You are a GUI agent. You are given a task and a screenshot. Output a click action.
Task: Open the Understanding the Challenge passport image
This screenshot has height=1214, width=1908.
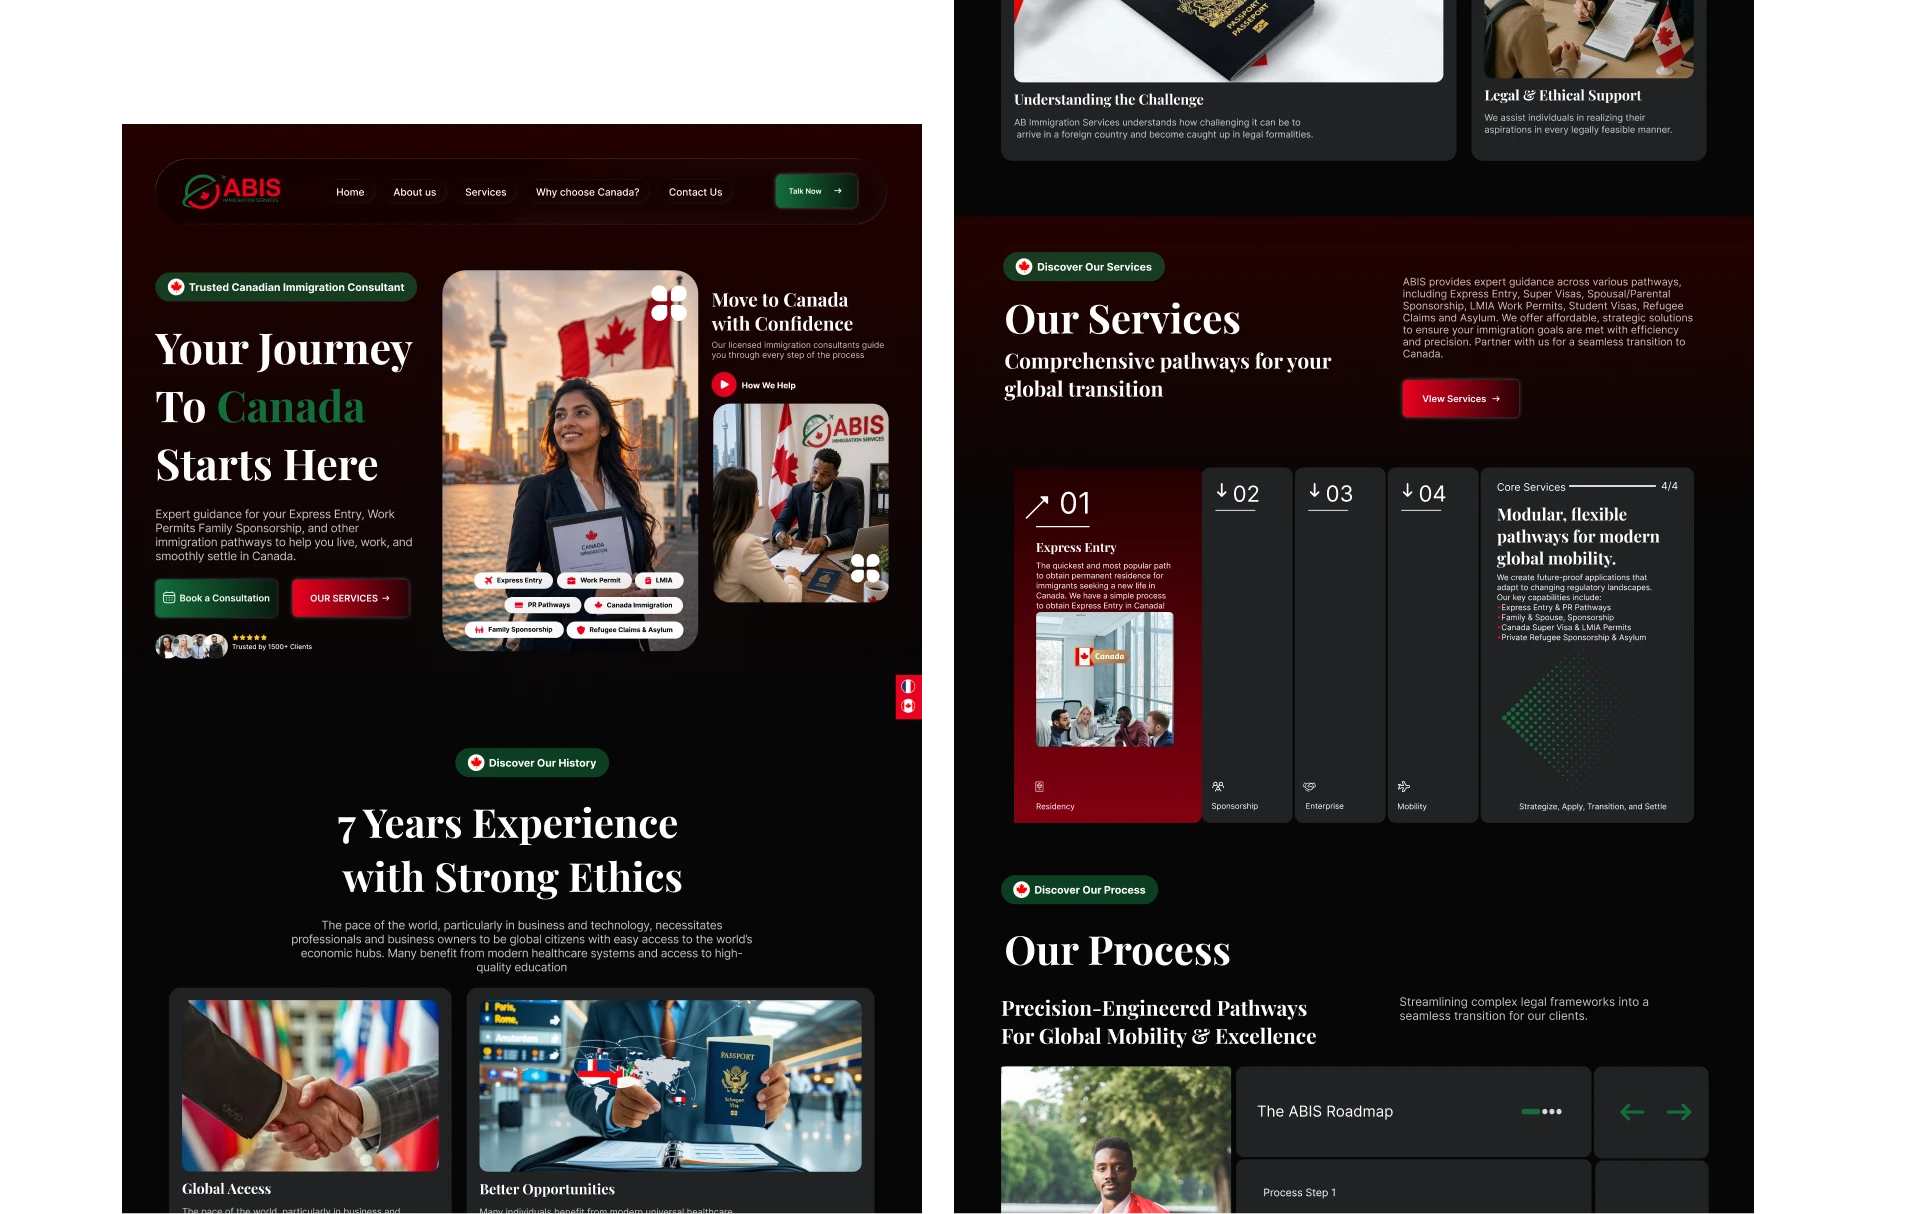[1228, 40]
